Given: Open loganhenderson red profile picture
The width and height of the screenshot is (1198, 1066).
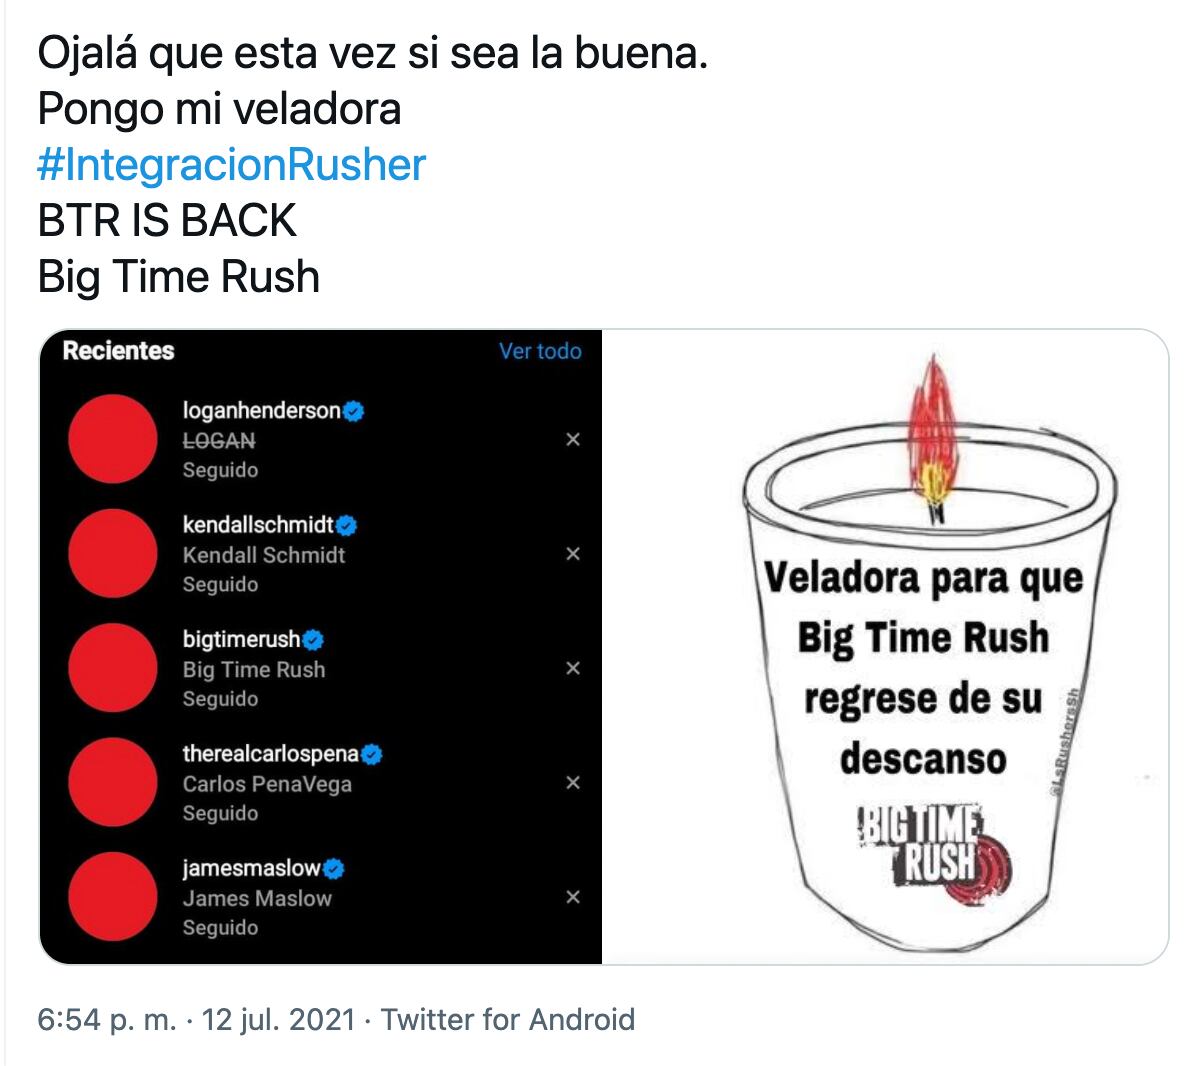Looking at the screenshot, I should click(113, 439).
